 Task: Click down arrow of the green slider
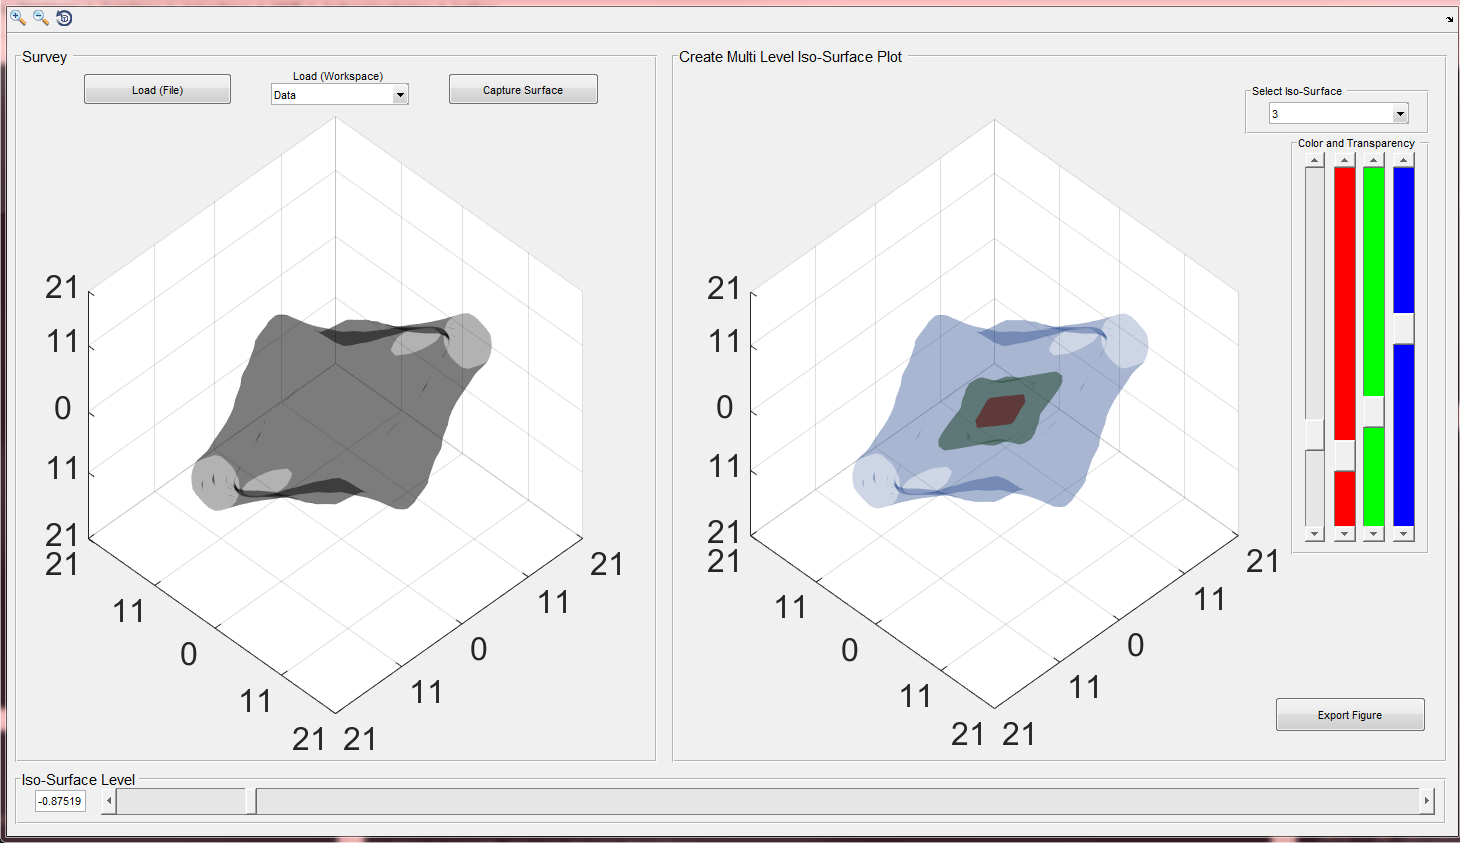click(1374, 534)
